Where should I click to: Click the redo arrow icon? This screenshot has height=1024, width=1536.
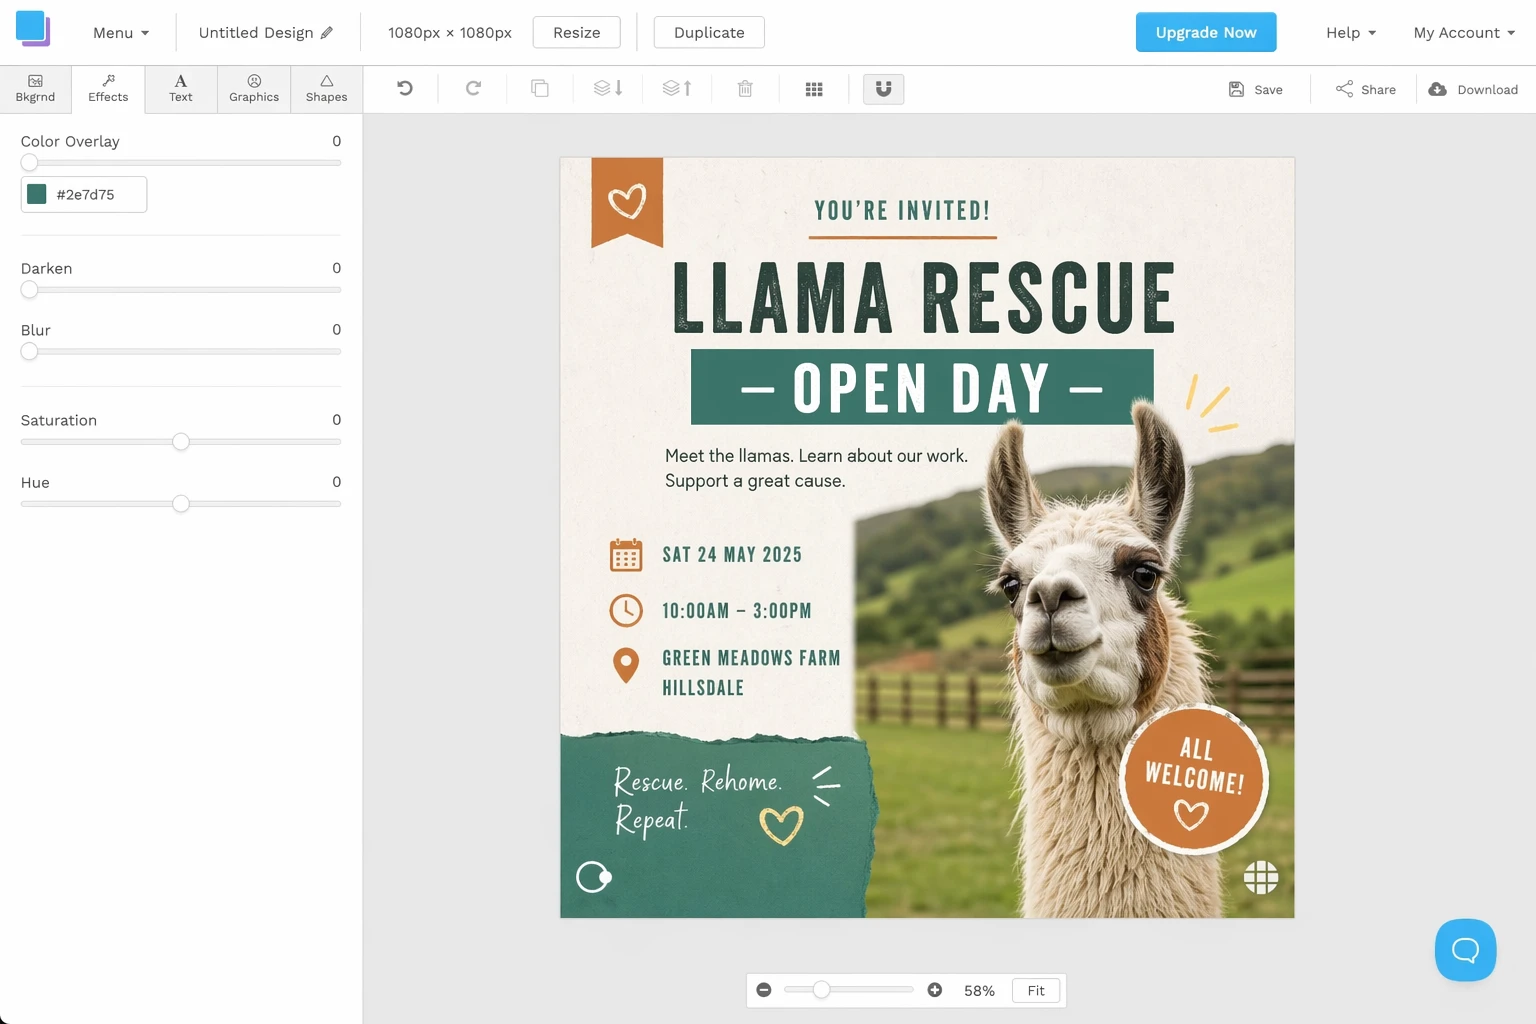(x=473, y=89)
